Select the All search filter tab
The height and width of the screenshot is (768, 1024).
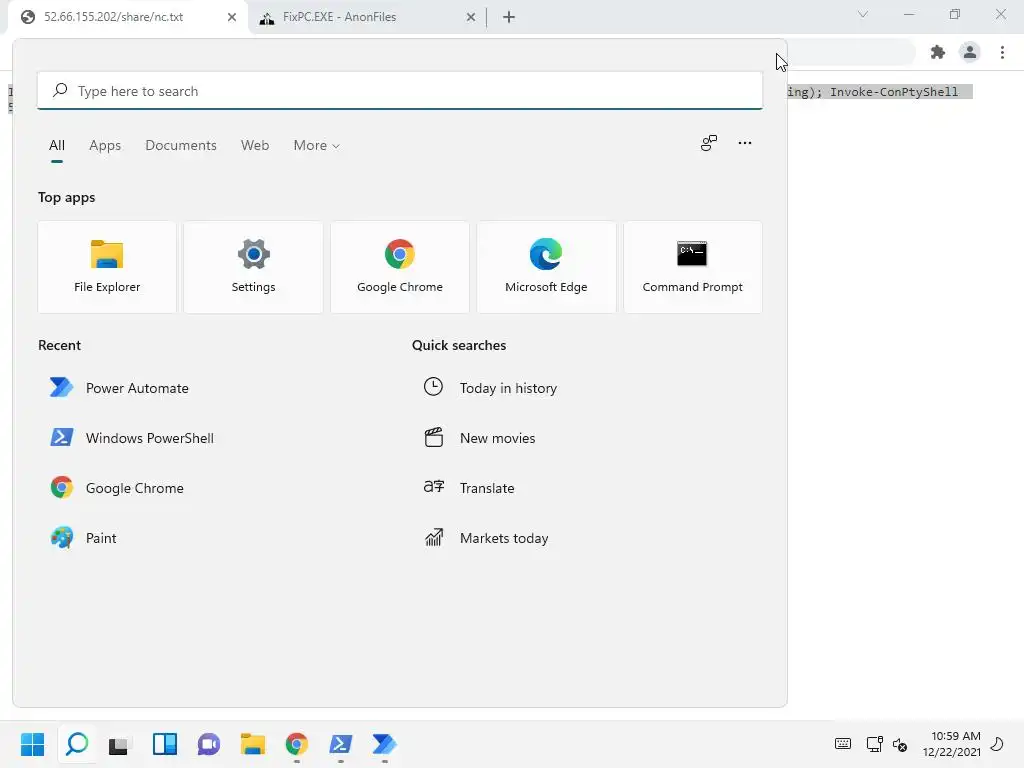pos(57,146)
